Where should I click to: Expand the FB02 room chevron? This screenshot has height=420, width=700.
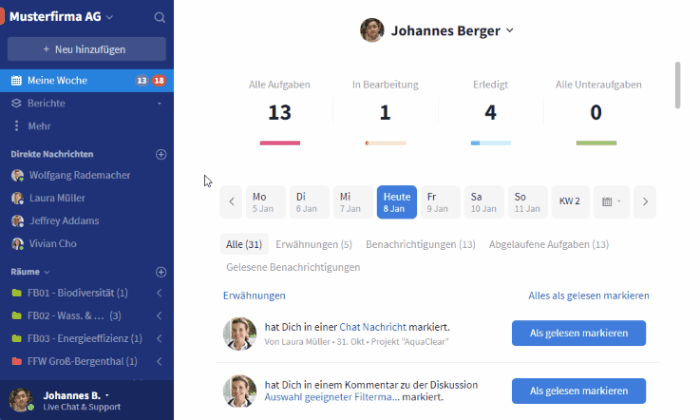[x=159, y=316]
